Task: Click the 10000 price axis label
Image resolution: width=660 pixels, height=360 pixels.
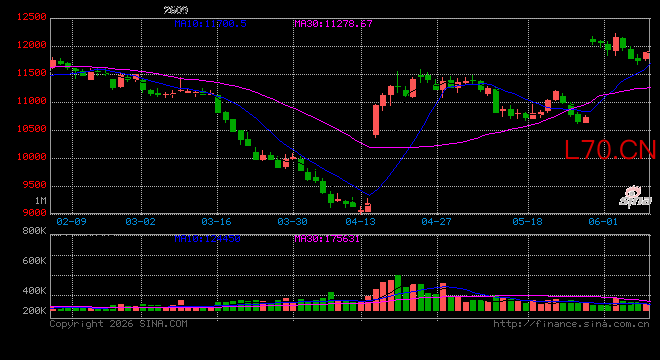Action: 32,157
